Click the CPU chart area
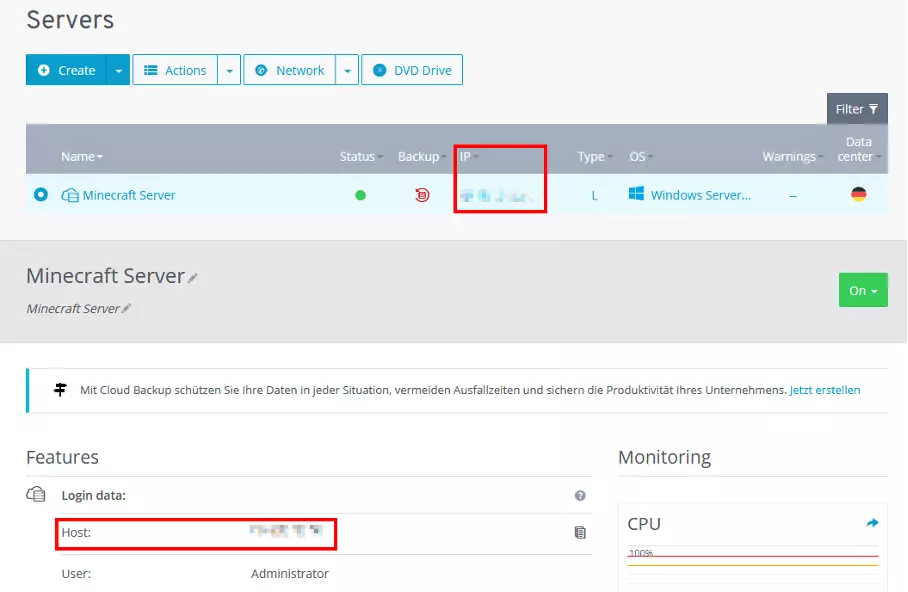The width and height of the screenshot is (908, 592). click(753, 568)
